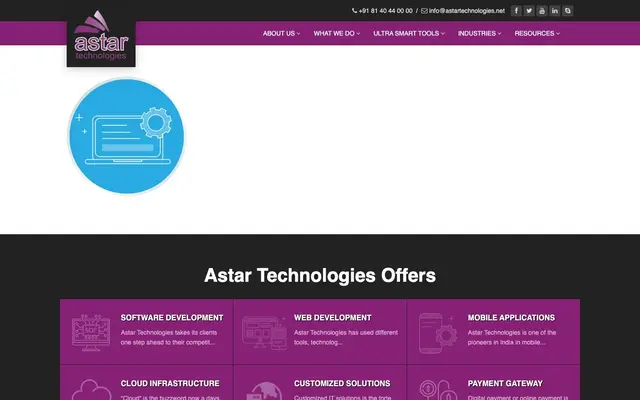The width and height of the screenshot is (640, 400).
Task: Open the Industries menu
Action: click(479, 33)
